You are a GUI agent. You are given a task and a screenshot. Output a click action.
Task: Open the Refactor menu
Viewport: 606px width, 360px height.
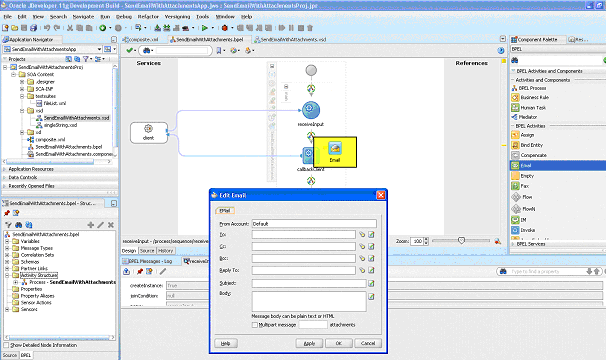click(x=148, y=17)
